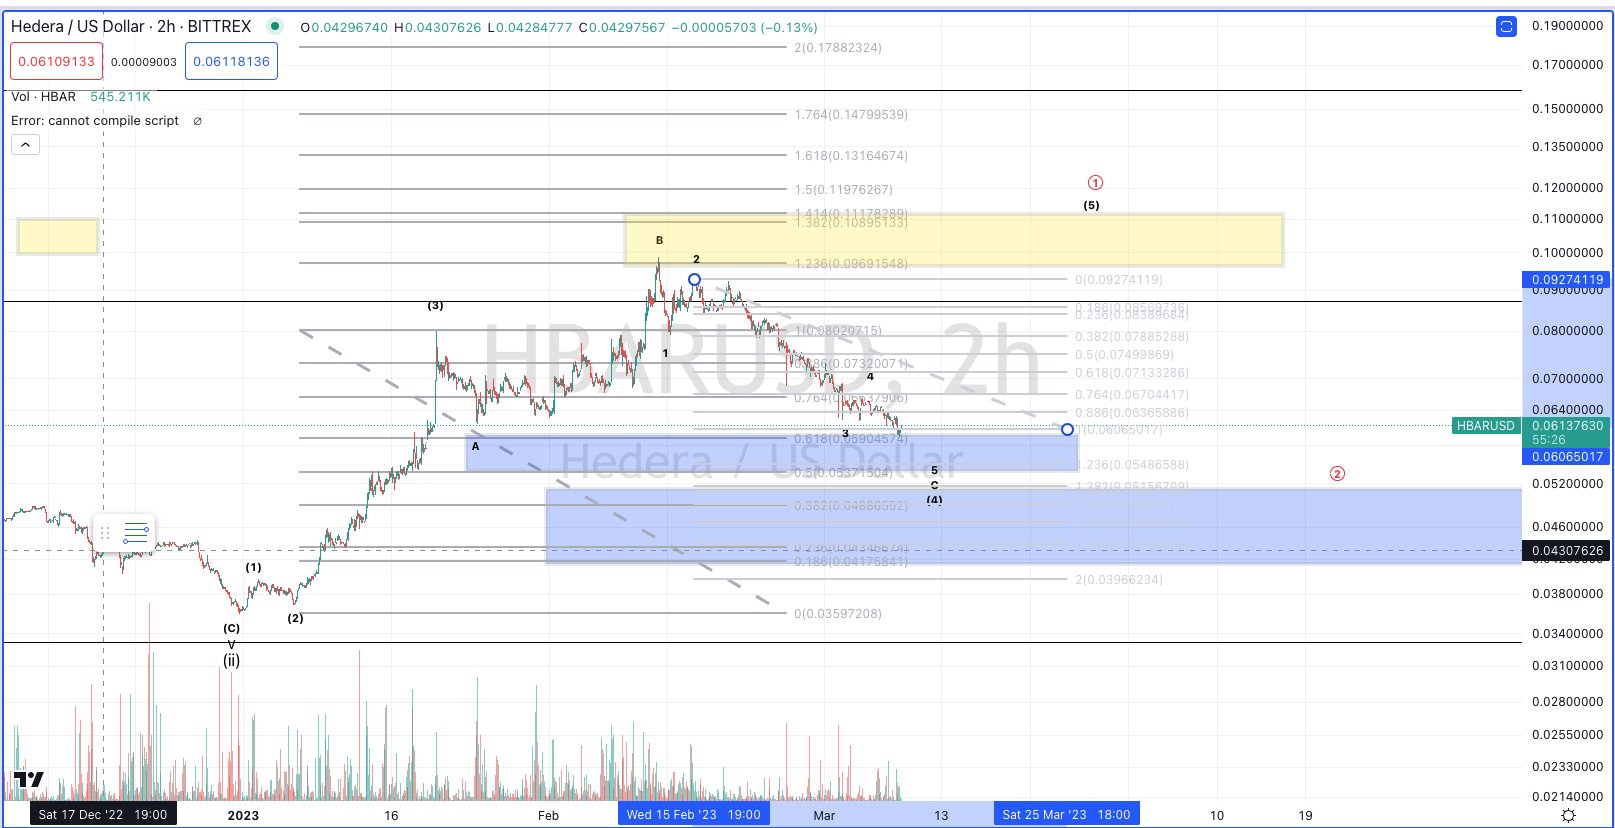Click fib level 0.618(0.07133286) label
The image size is (1615, 828).
click(x=1132, y=373)
